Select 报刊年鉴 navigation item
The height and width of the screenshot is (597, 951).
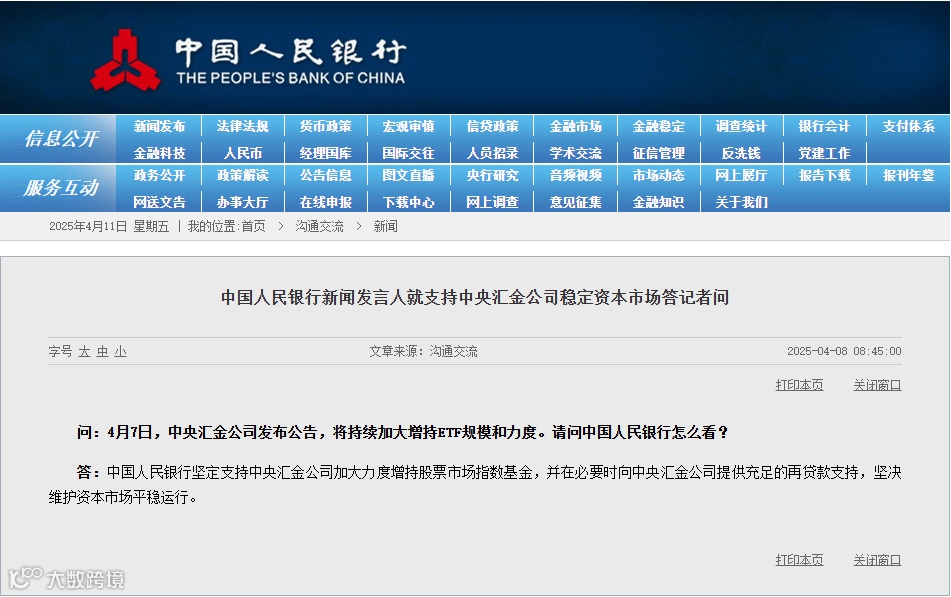pos(909,175)
